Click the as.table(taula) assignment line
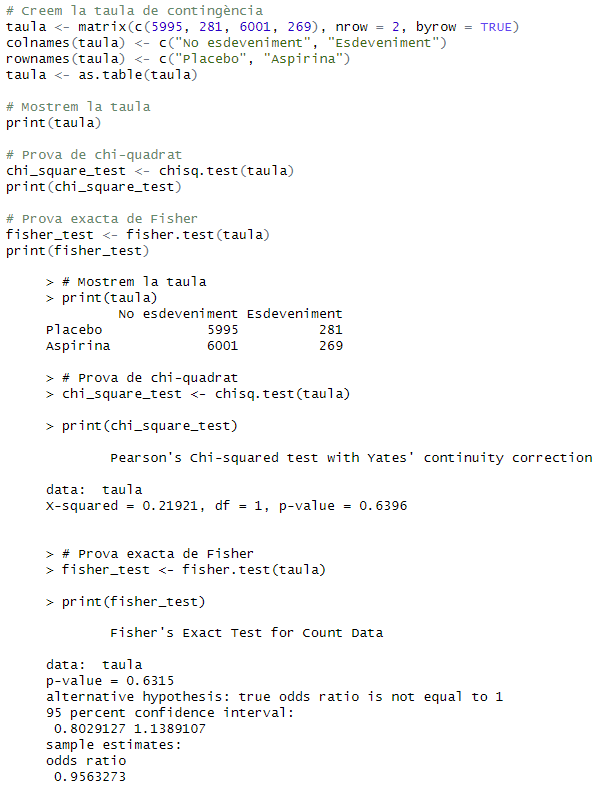This screenshot has height=794, width=603. pos(101,75)
